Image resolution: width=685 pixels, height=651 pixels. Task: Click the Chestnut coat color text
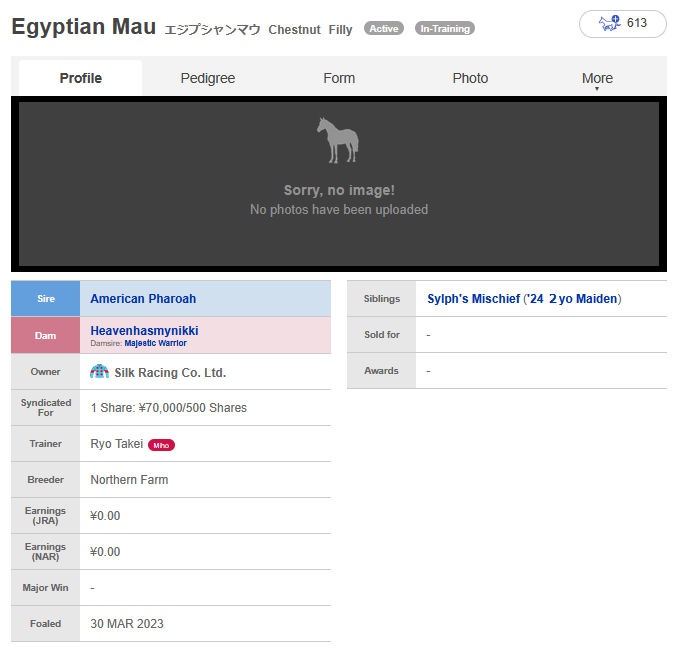click(x=294, y=30)
